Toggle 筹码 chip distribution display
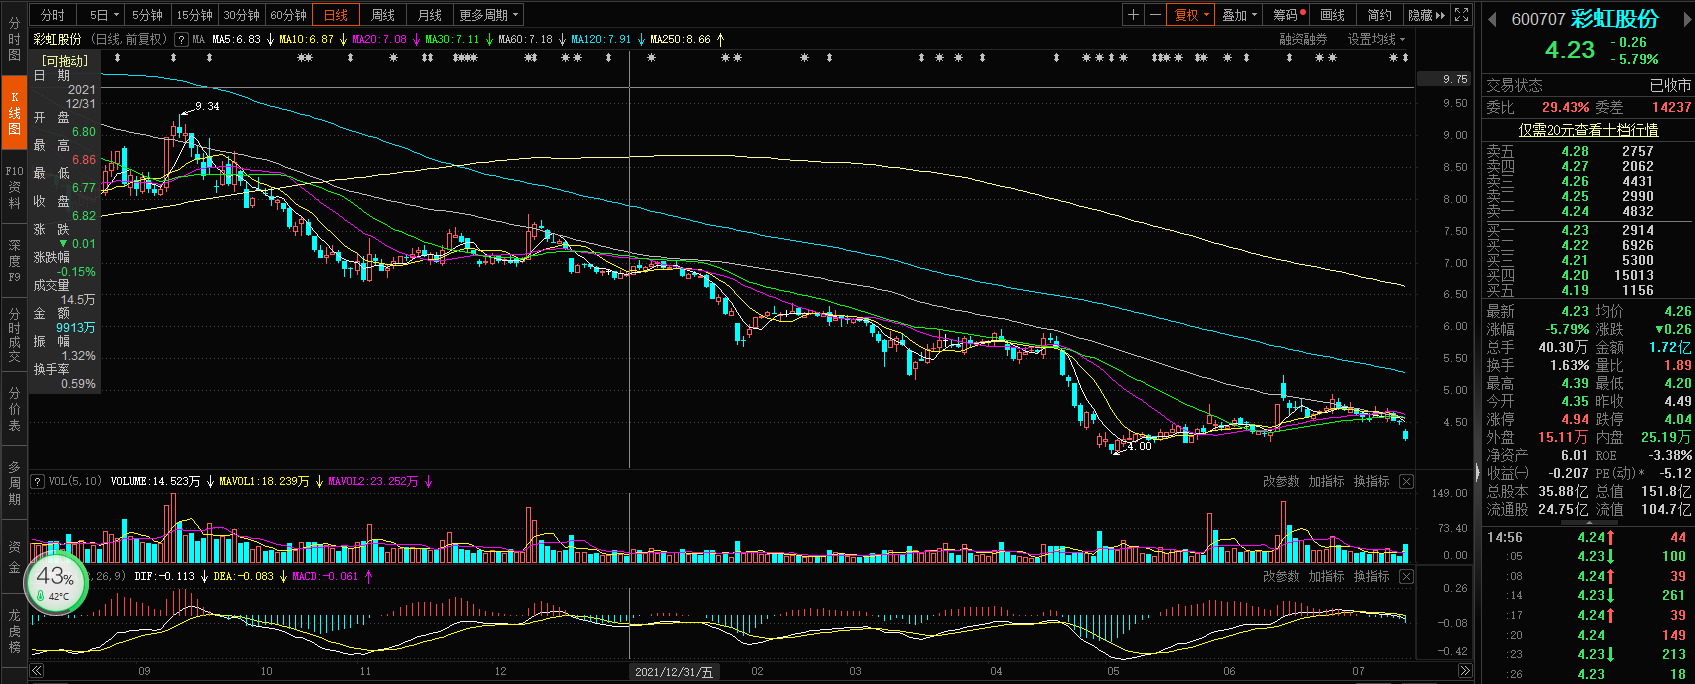The width and height of the screenshot is (1695, 684). [x=1288, y=15]
